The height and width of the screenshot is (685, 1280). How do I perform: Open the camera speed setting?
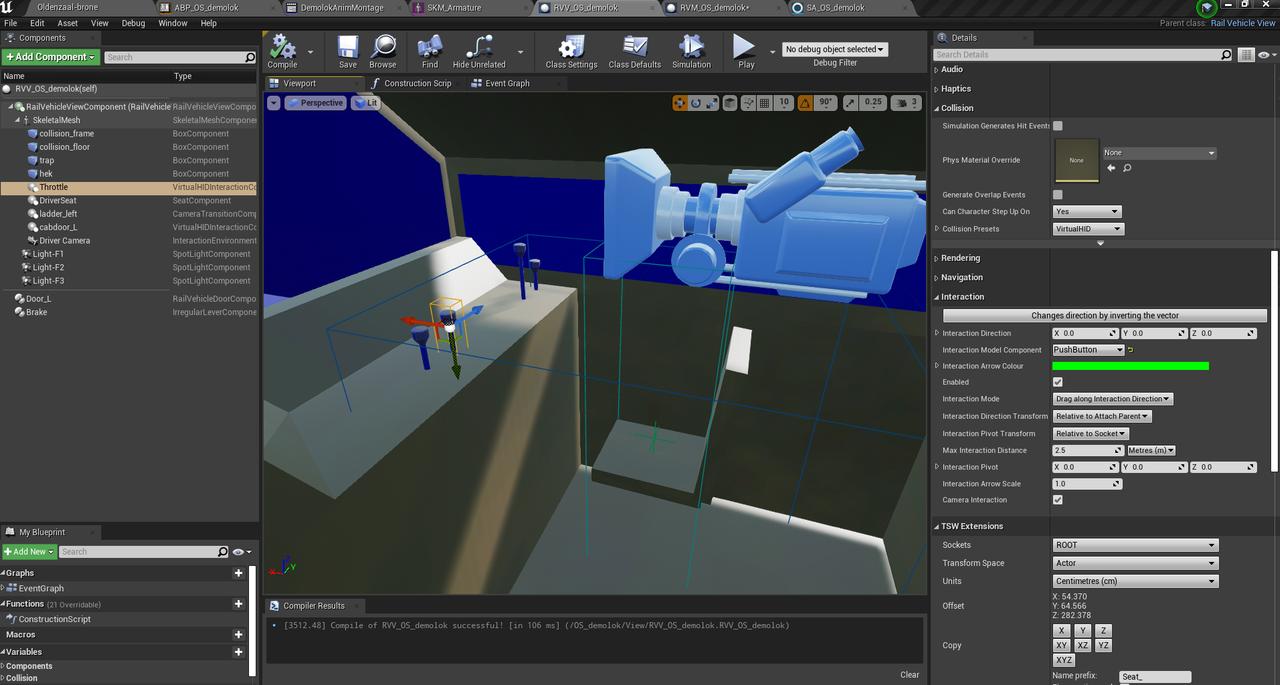(x=906, y=102)
